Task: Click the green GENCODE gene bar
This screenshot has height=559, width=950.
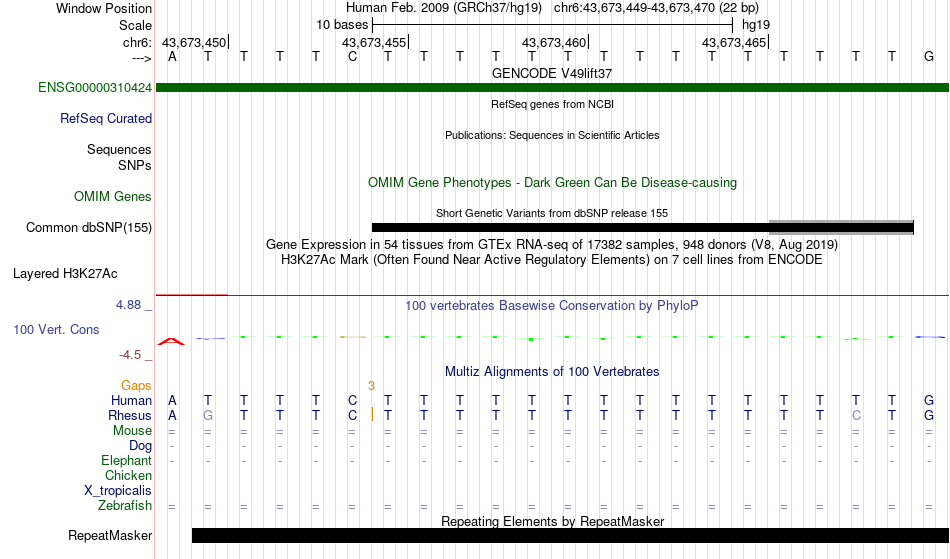Action: click(553, 88)
